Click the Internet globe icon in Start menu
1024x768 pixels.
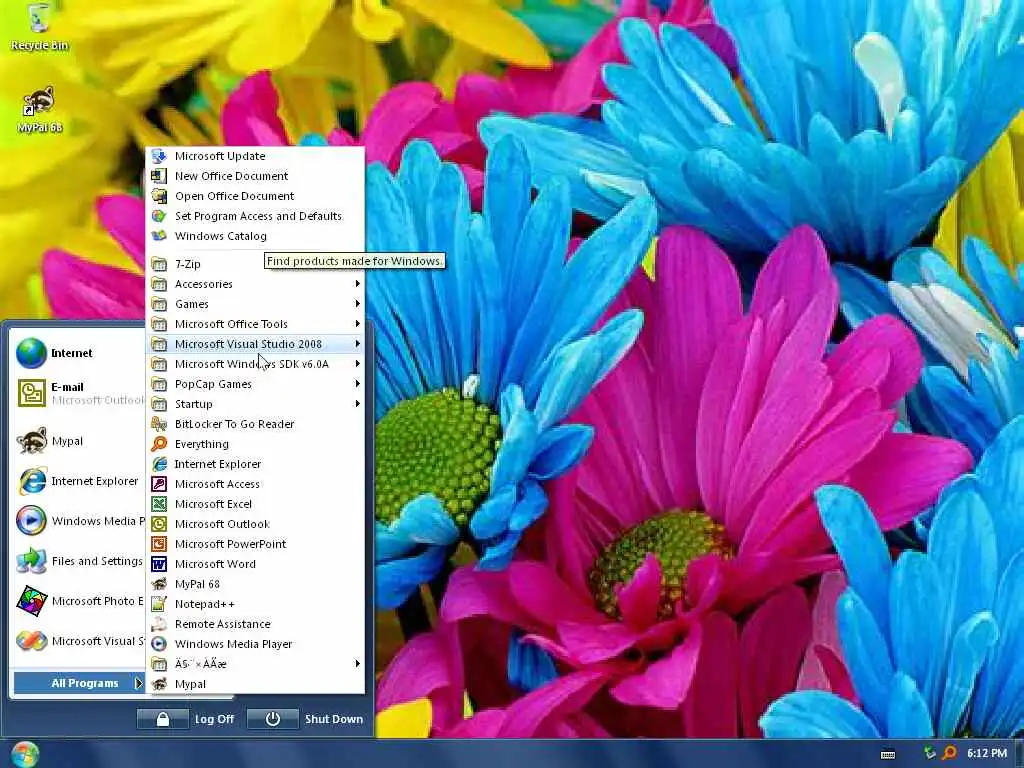[x=31, y=353]
